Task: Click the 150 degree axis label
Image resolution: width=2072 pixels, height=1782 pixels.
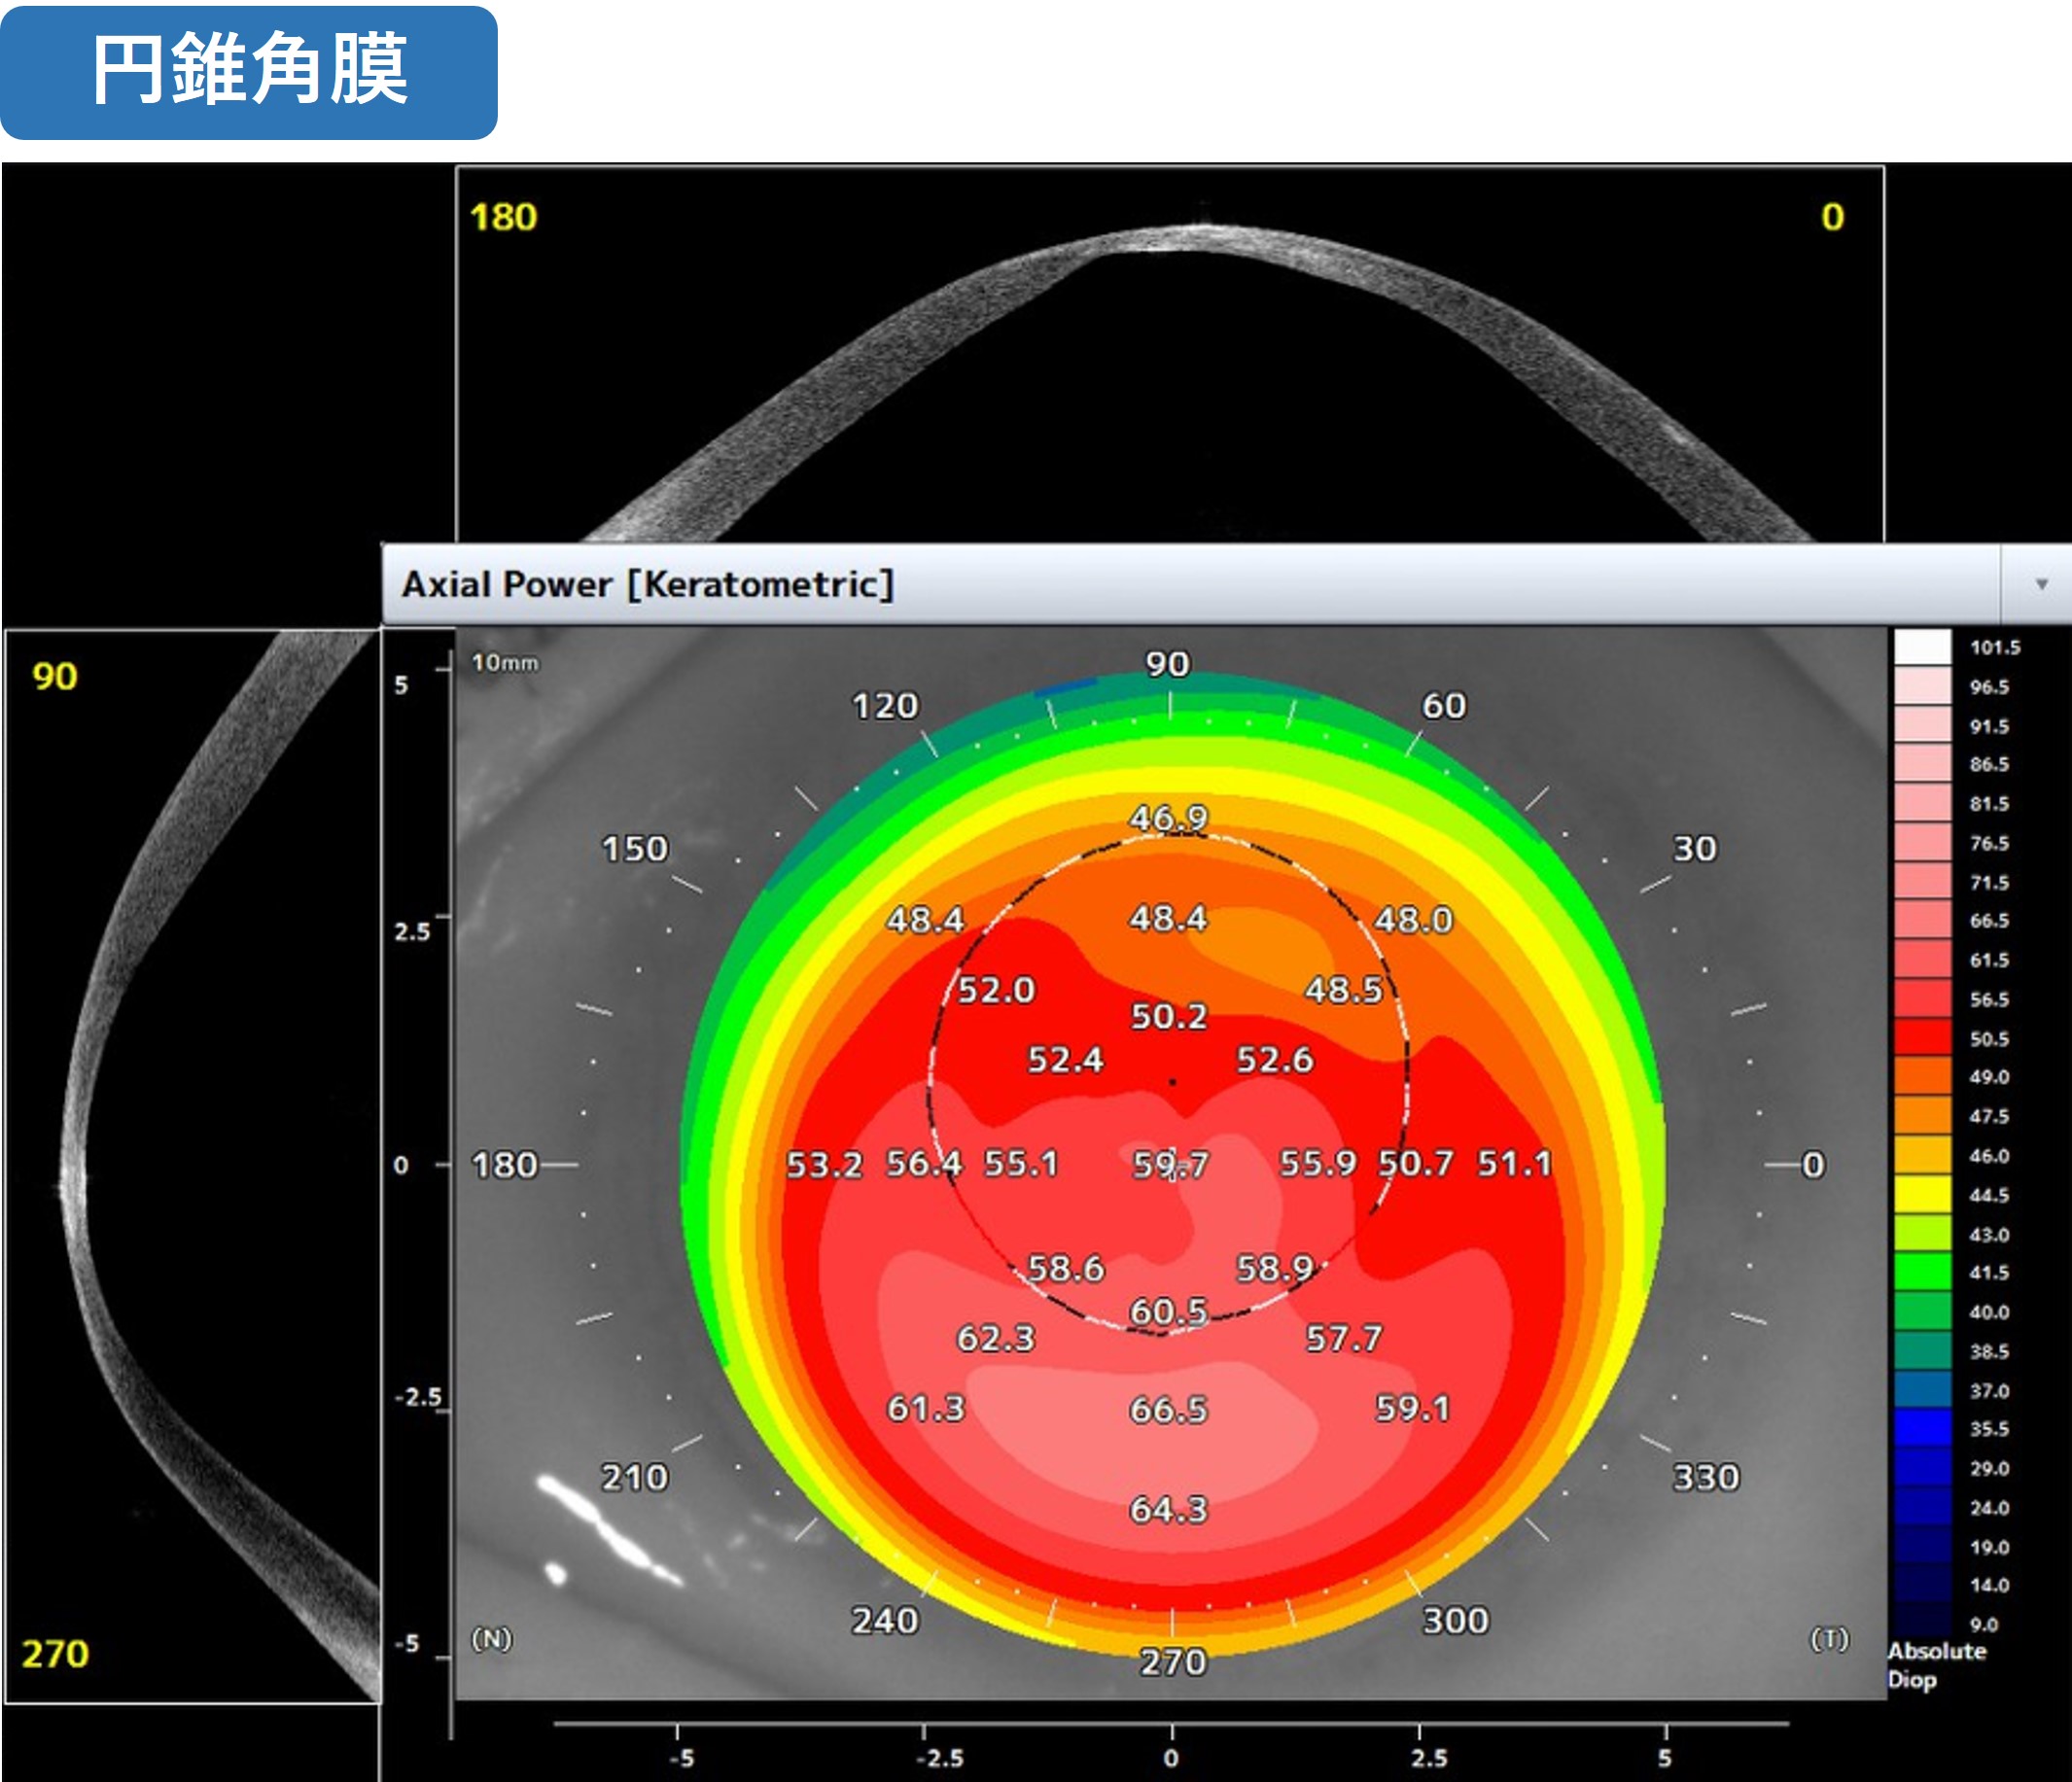Action: [634, 849]
